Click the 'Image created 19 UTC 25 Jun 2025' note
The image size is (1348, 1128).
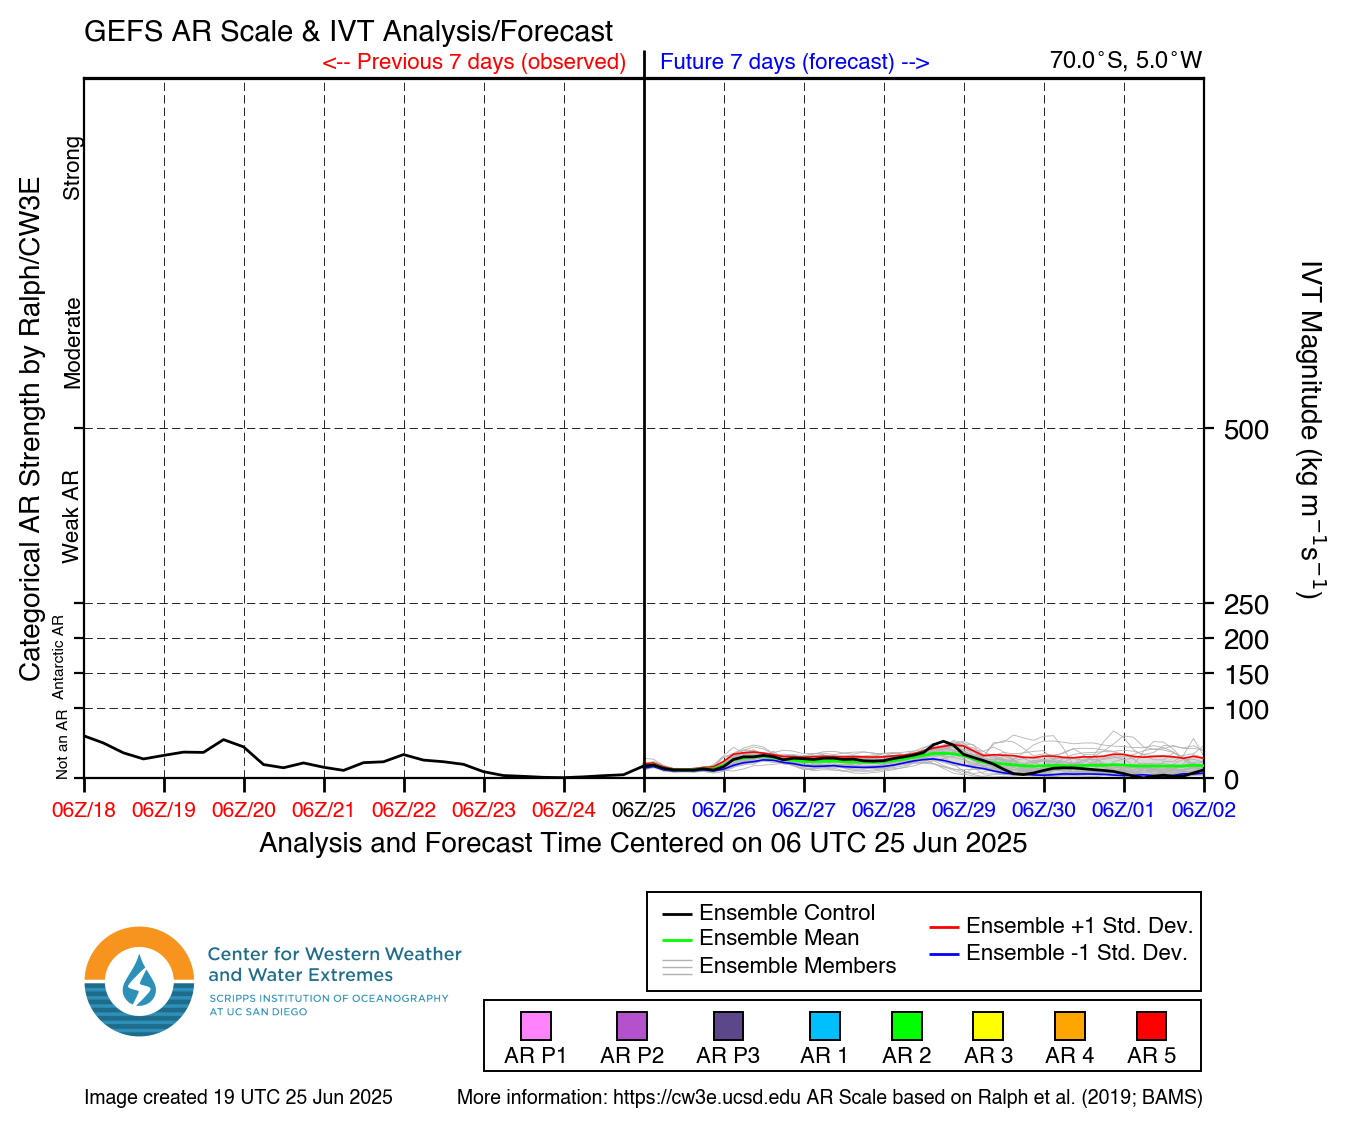[x=238, y=1098]
